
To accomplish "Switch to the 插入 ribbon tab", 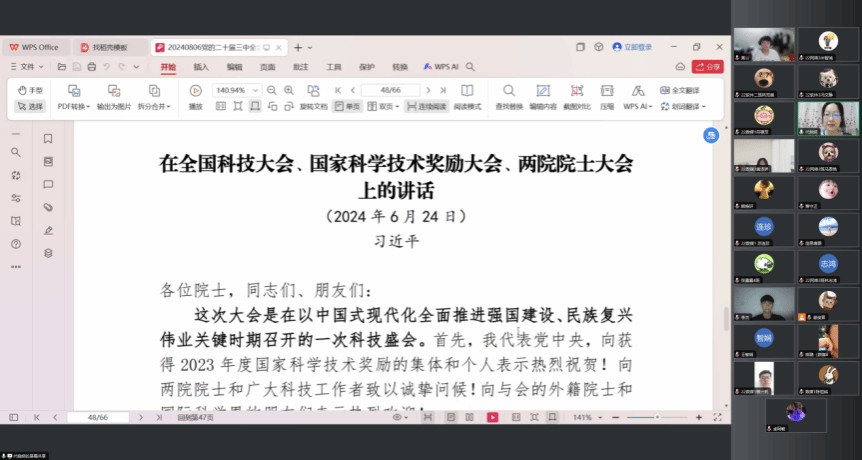I will [201, 67].
